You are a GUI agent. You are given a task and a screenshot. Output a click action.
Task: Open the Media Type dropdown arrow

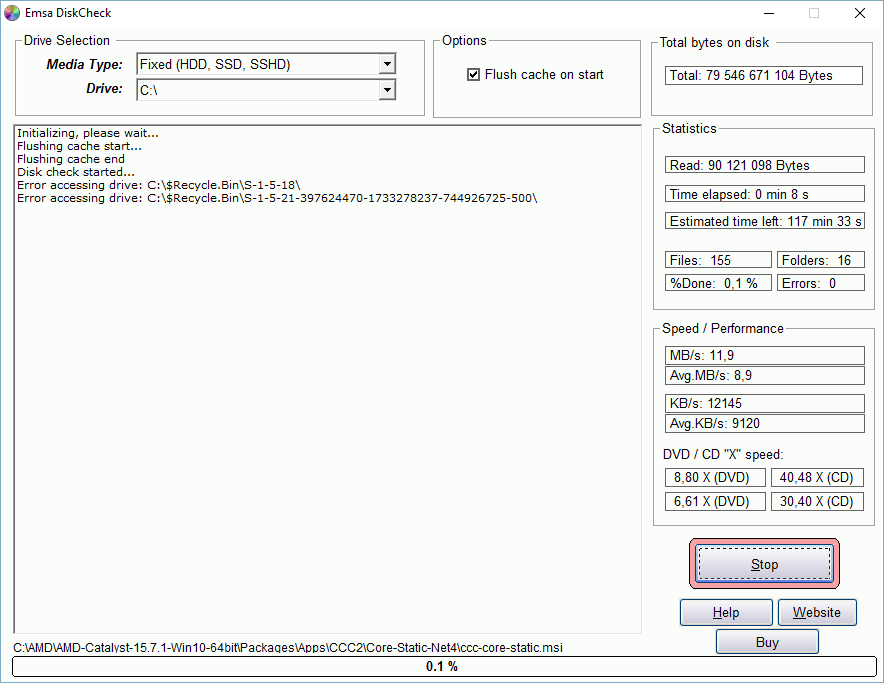[x=387, y=64]
